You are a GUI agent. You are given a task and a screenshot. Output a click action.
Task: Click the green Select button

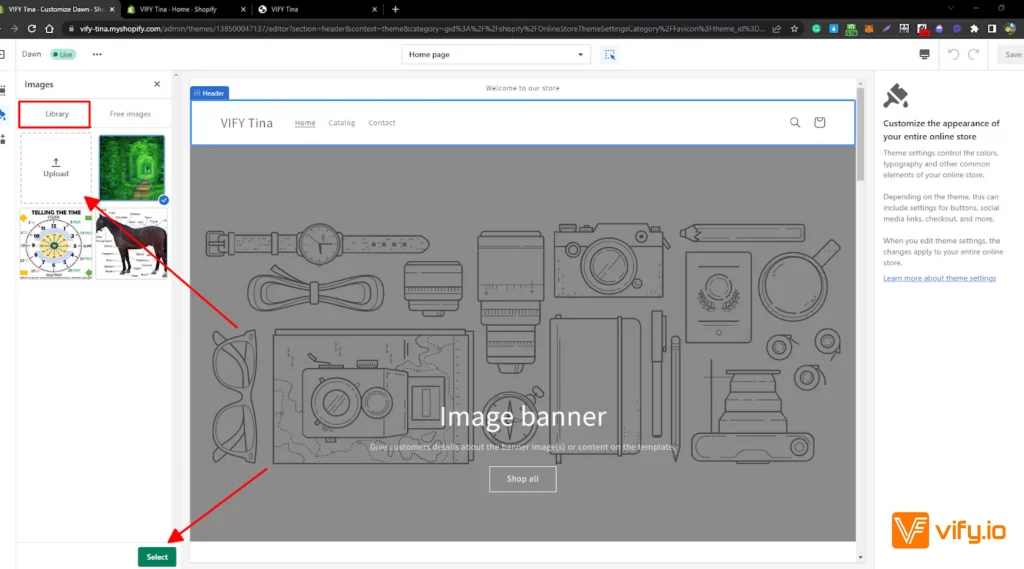click(x=157, y=557)
